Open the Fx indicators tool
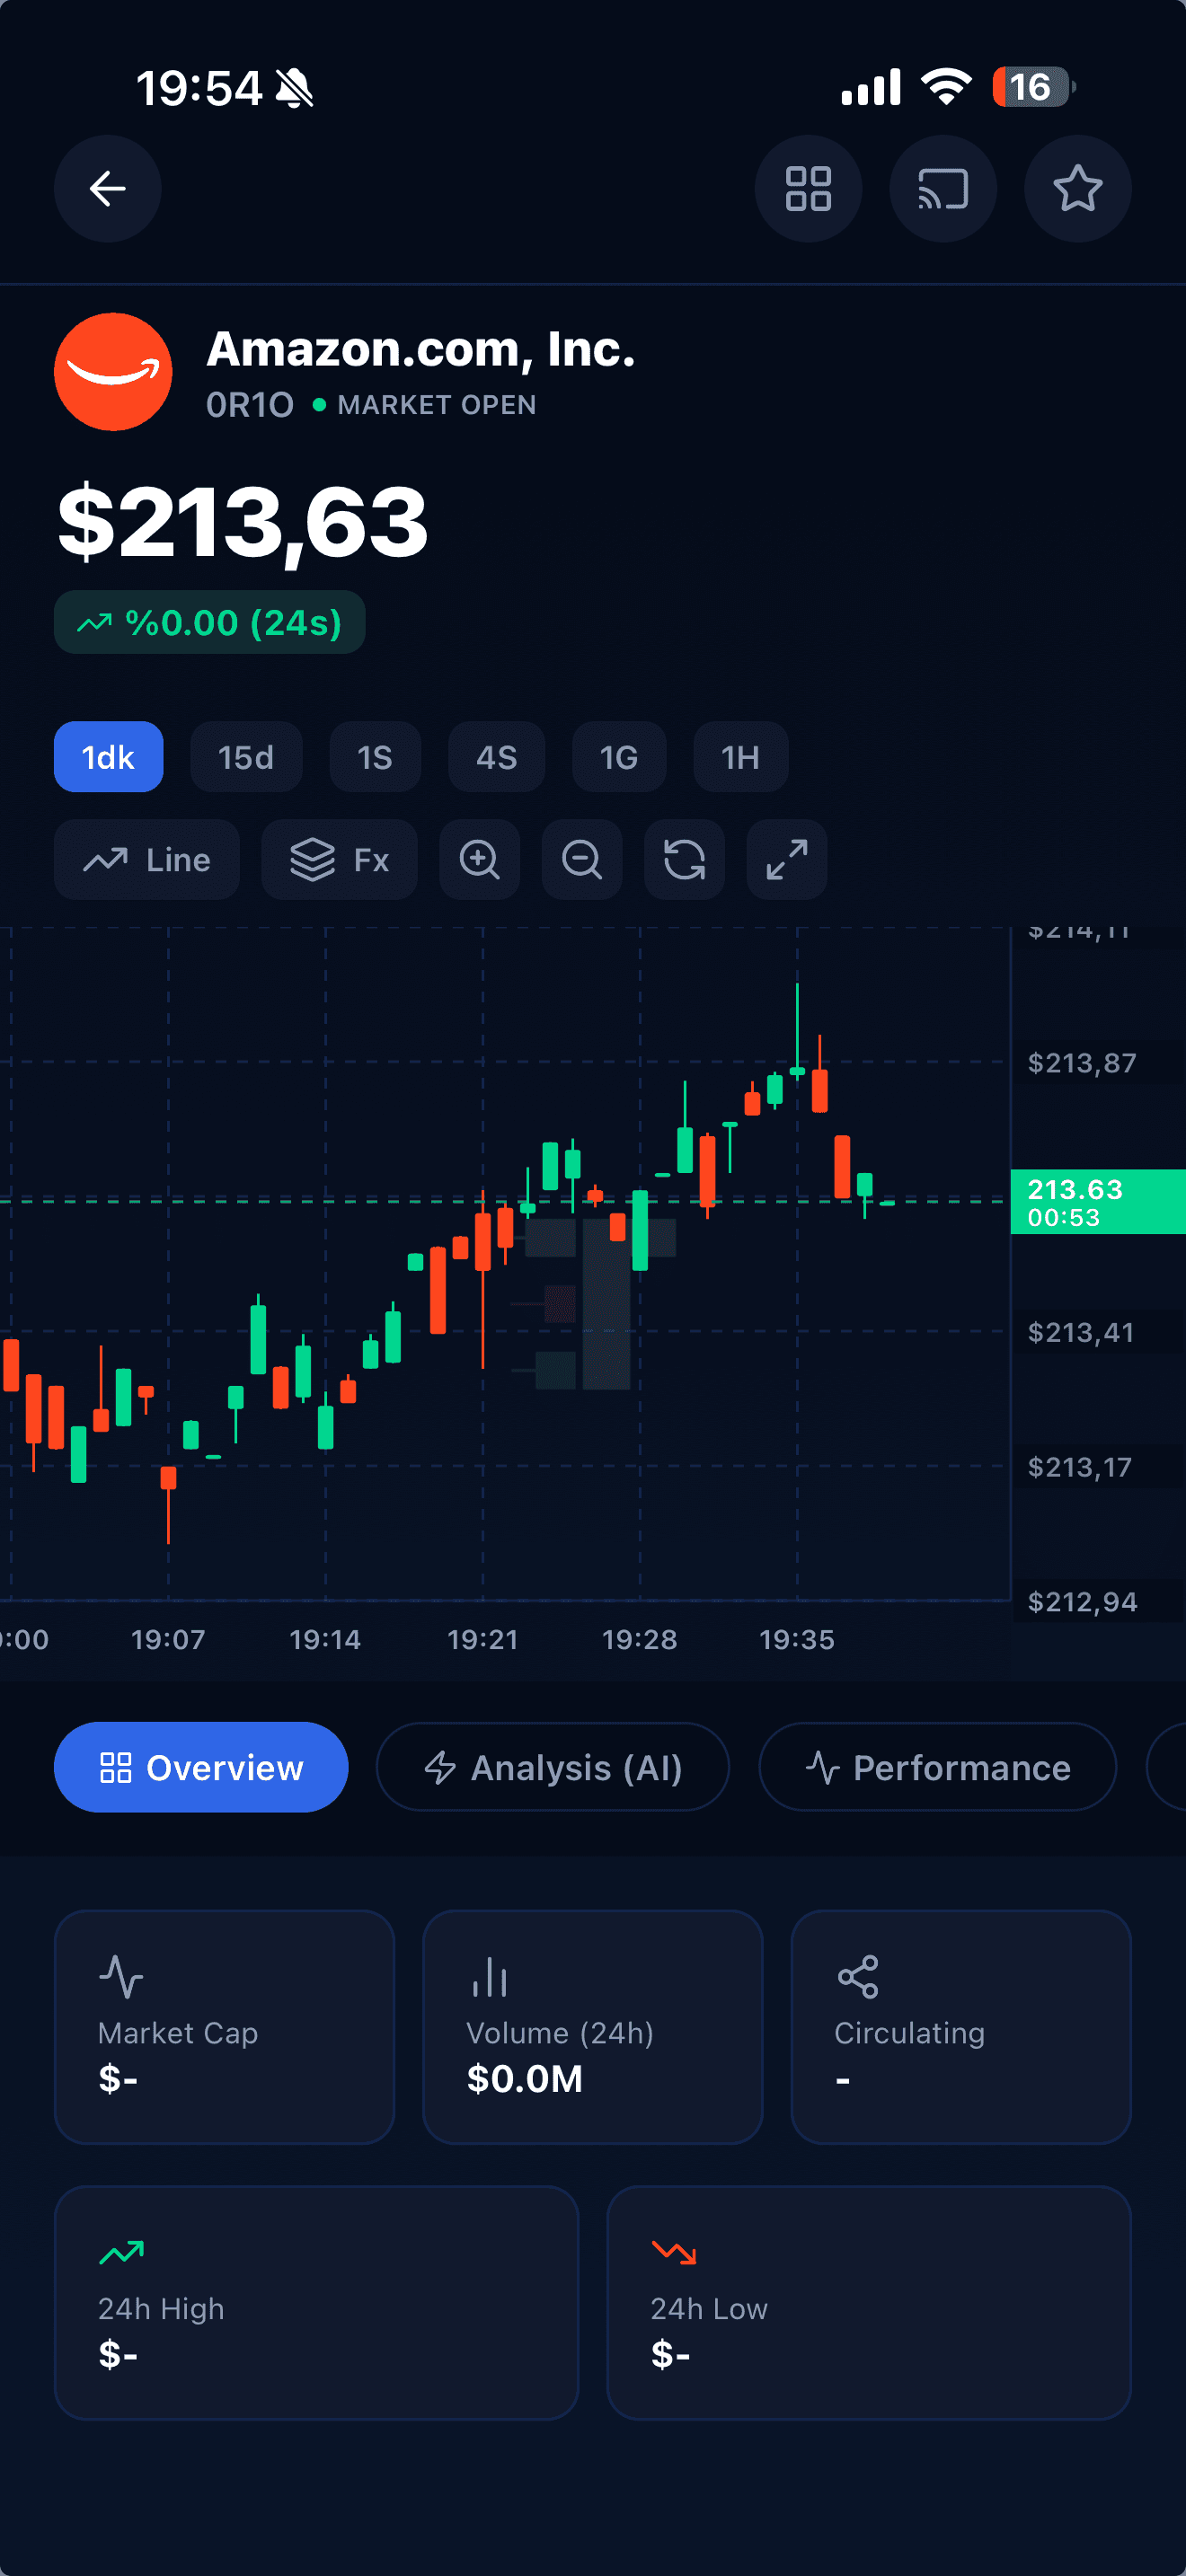The image size is (1186, 2576). (x=339, y=860)
